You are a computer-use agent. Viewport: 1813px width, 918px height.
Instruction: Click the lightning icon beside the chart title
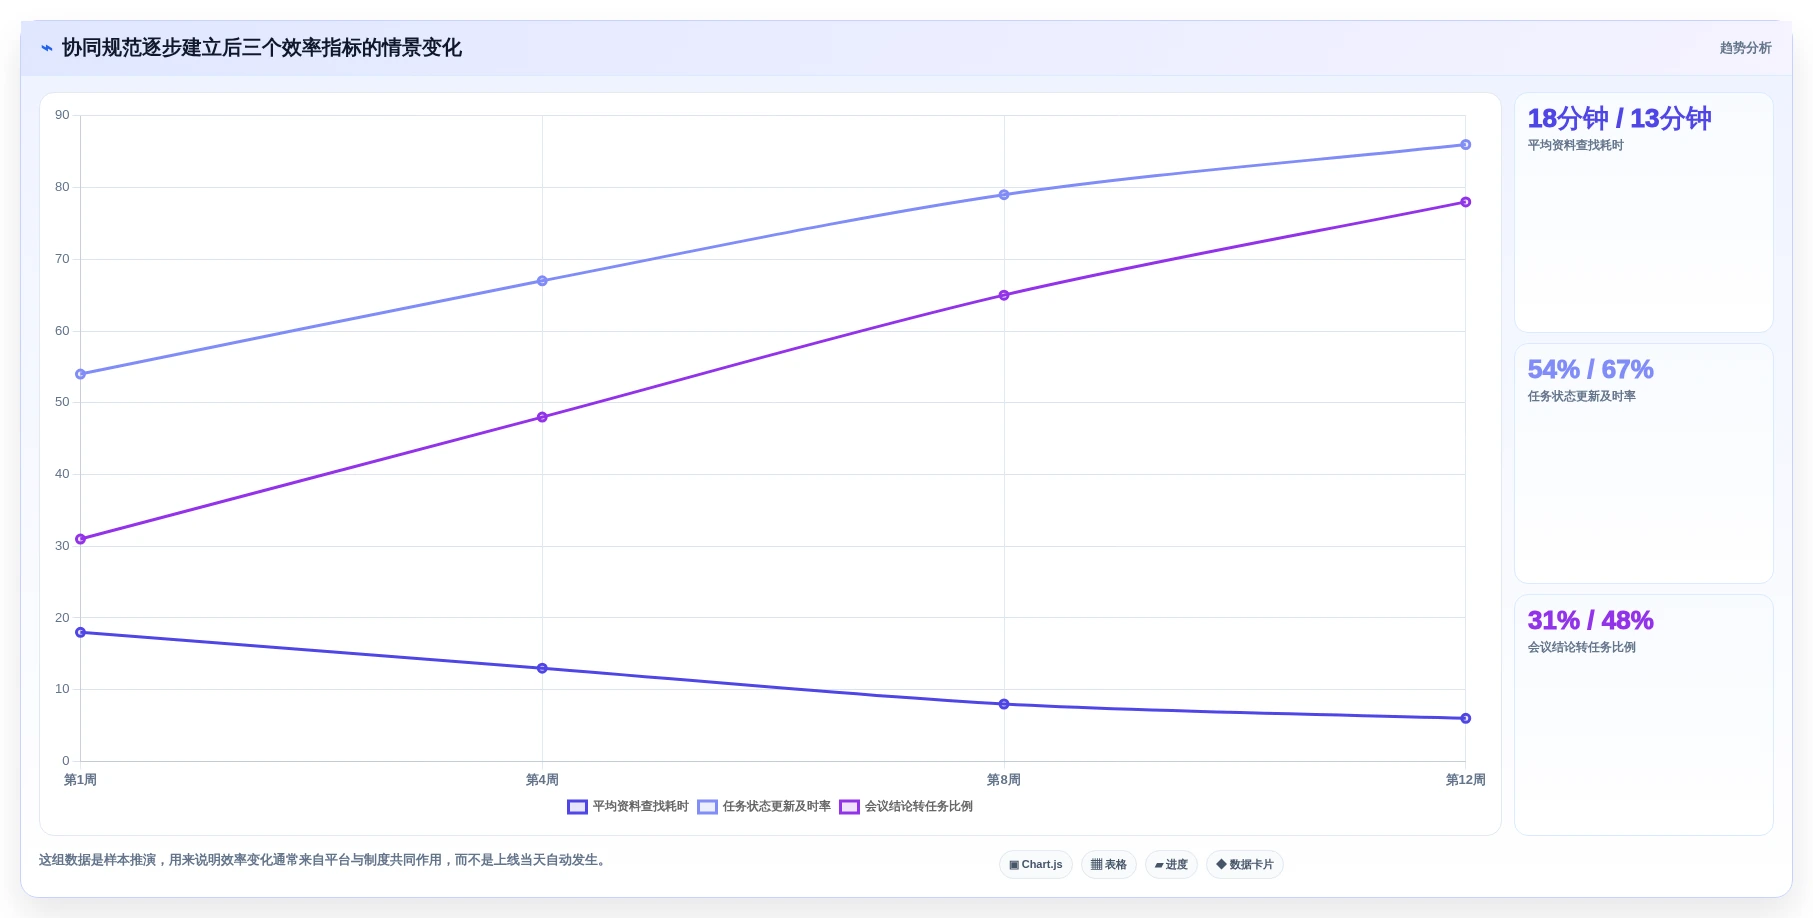(x=47, y=48)
